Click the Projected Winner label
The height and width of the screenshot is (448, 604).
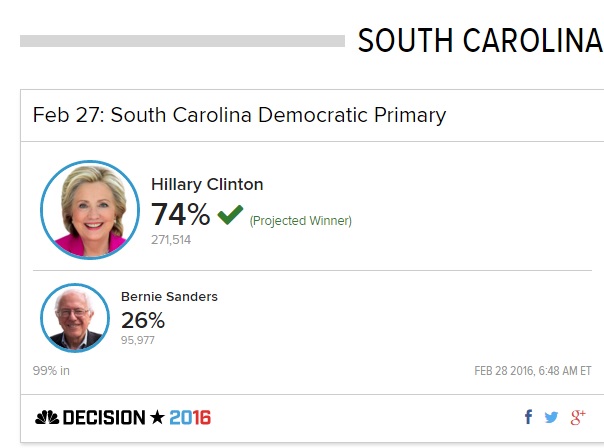click(300, 221)
